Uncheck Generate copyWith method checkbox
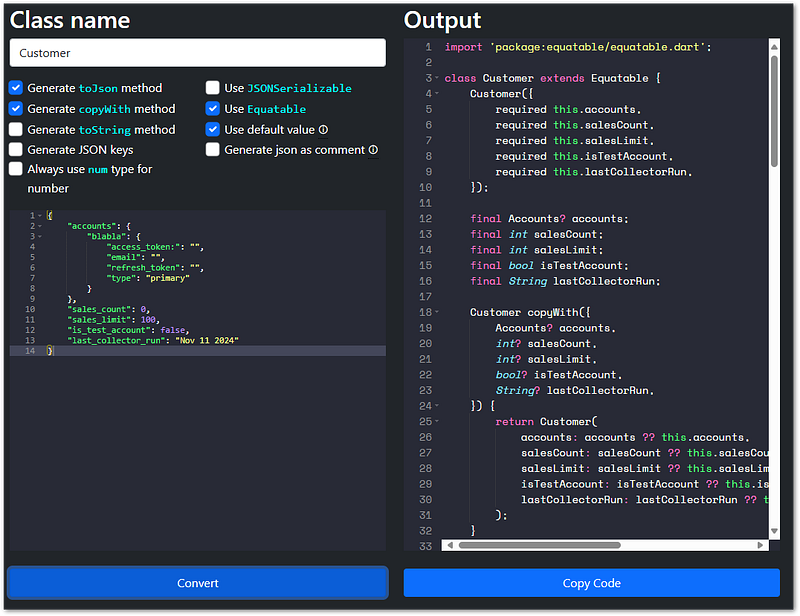 click(16, 109)
